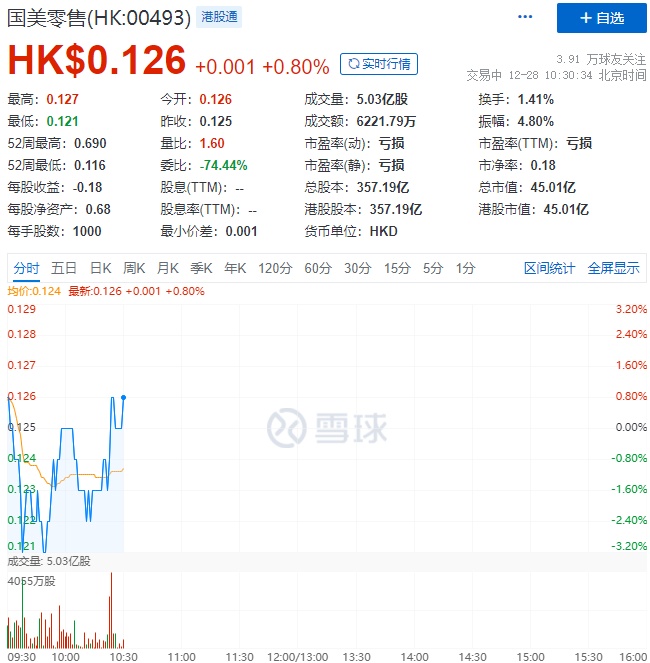Click the 昨收 value 0.125

click(x=216, y=121)
